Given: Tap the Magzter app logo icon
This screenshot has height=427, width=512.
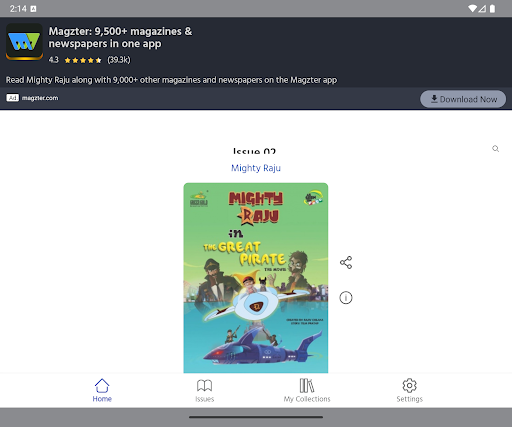Looking at the screenshot, I should pos(24,42).
